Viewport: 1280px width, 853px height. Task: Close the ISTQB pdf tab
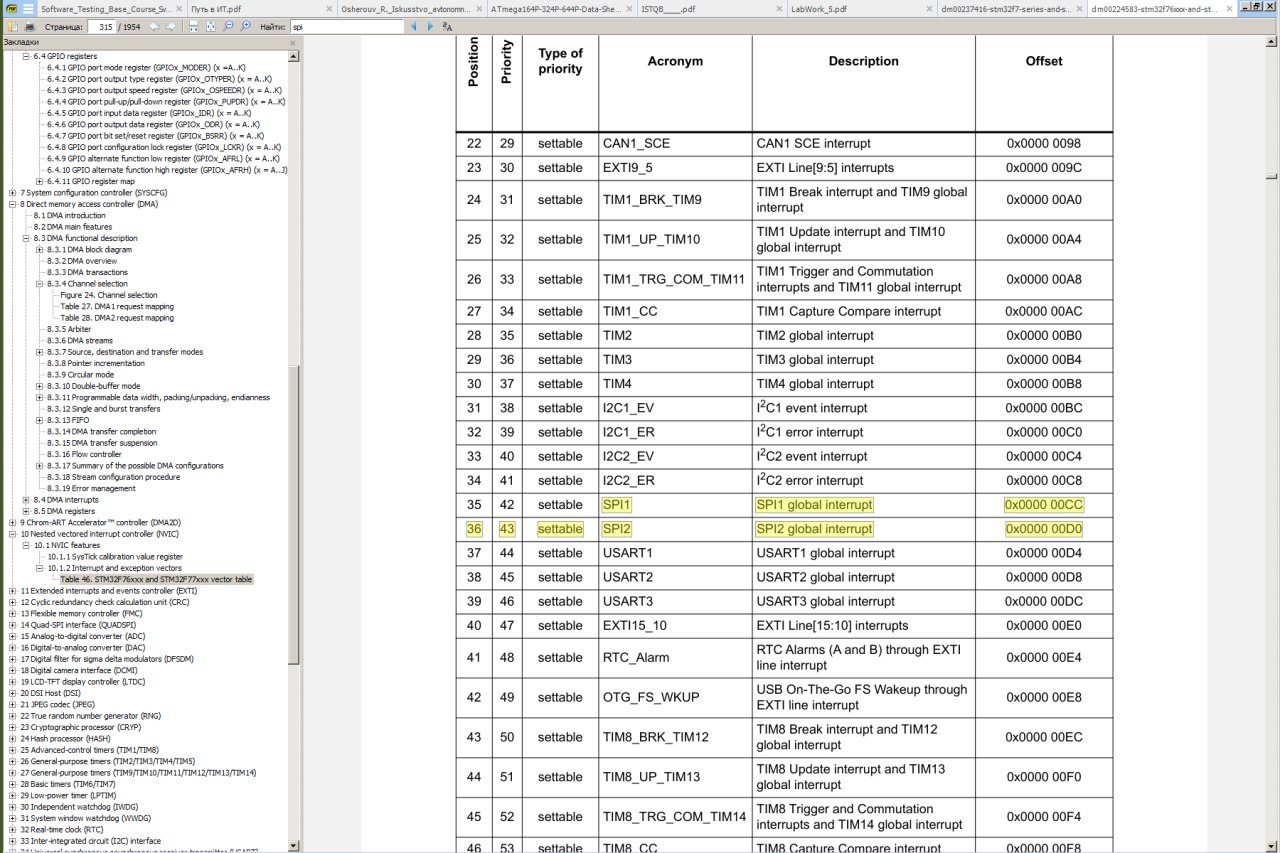click(x=778, y=8)
